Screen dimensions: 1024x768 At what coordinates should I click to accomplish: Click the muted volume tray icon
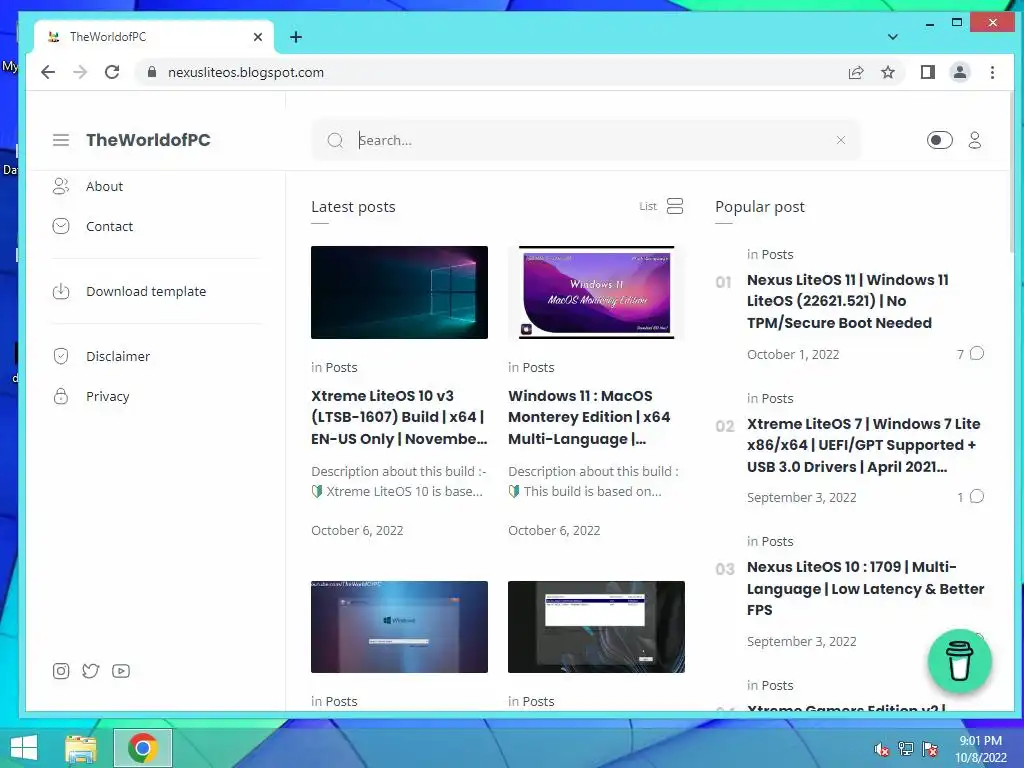pos(882,748)
